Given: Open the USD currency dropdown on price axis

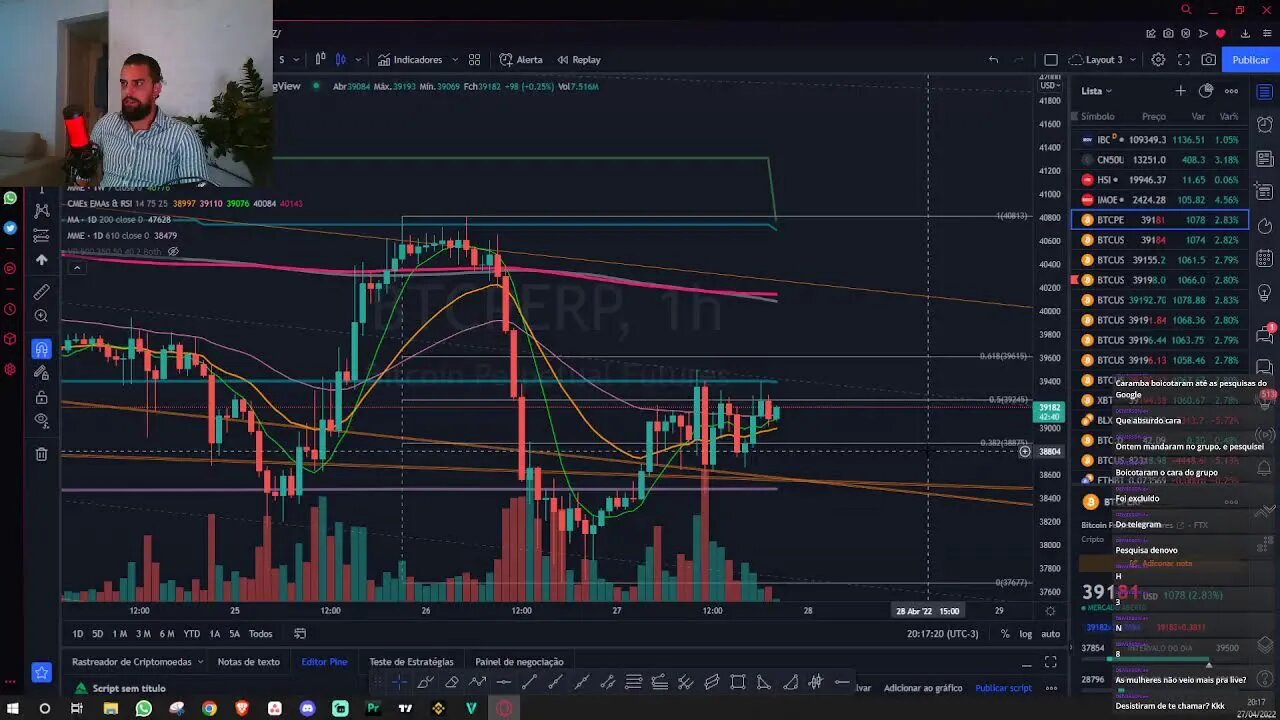Looking at the screenshot, I should tap(1050, 85).
